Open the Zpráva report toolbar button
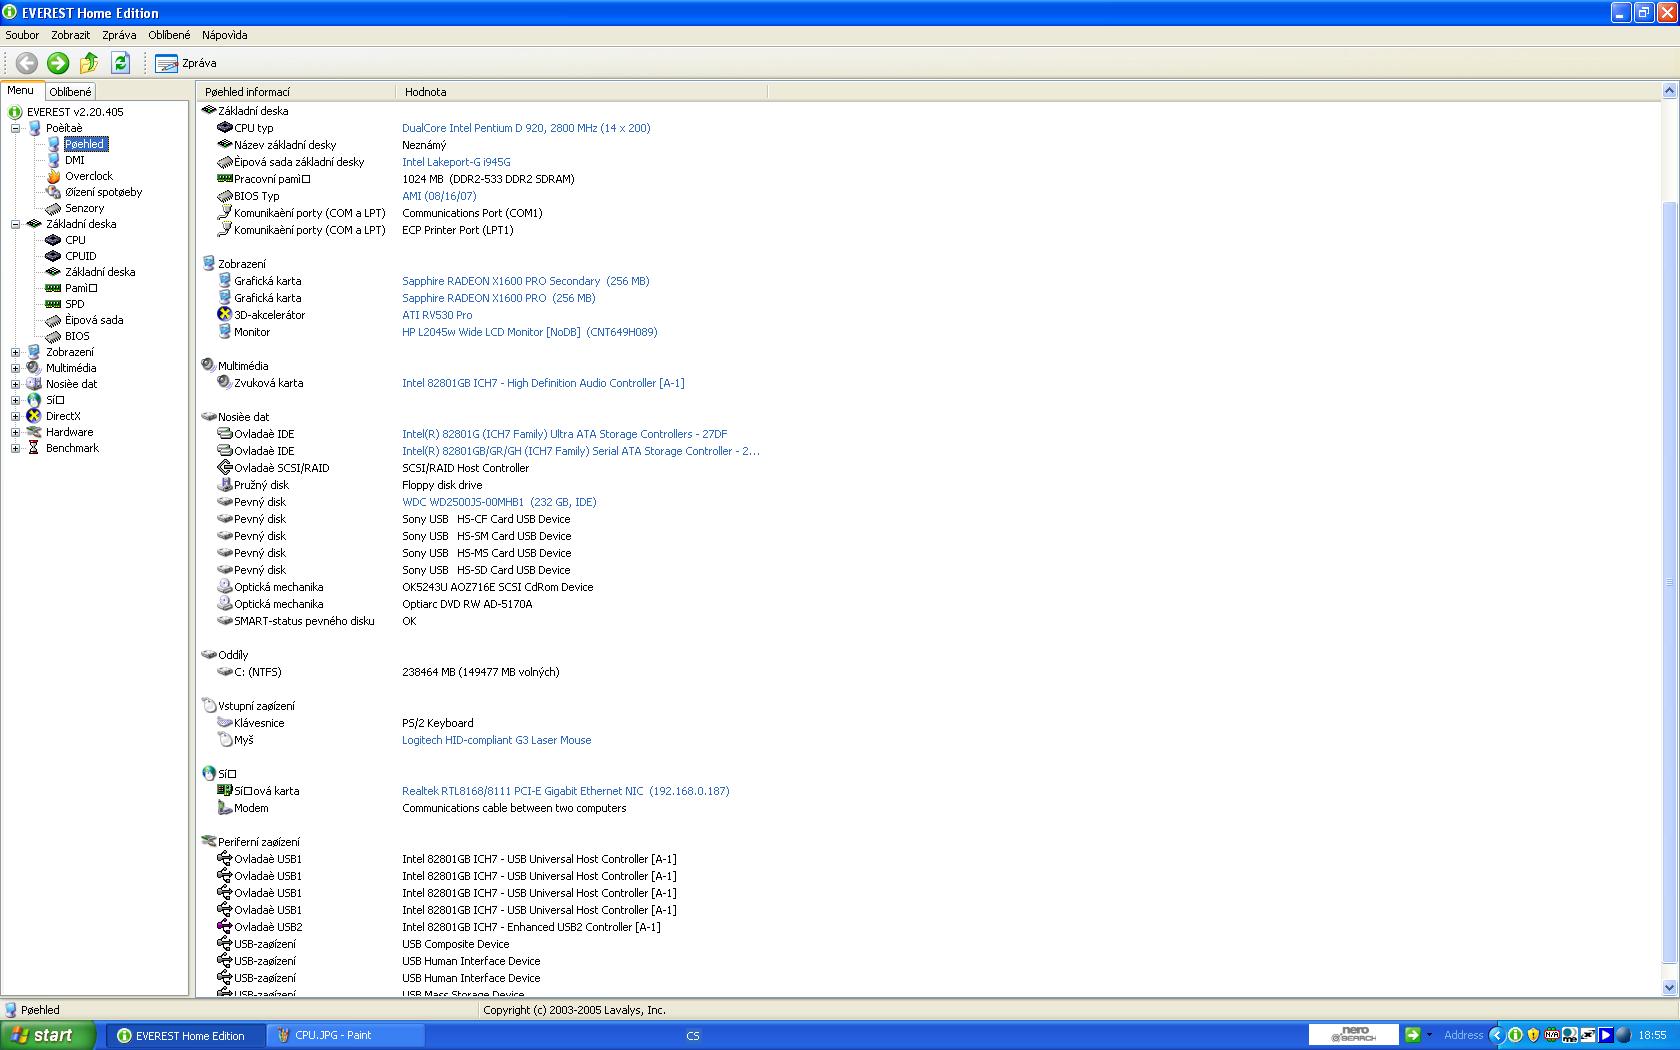Viewport: 1680px width, 1050px height. [186, 63]
